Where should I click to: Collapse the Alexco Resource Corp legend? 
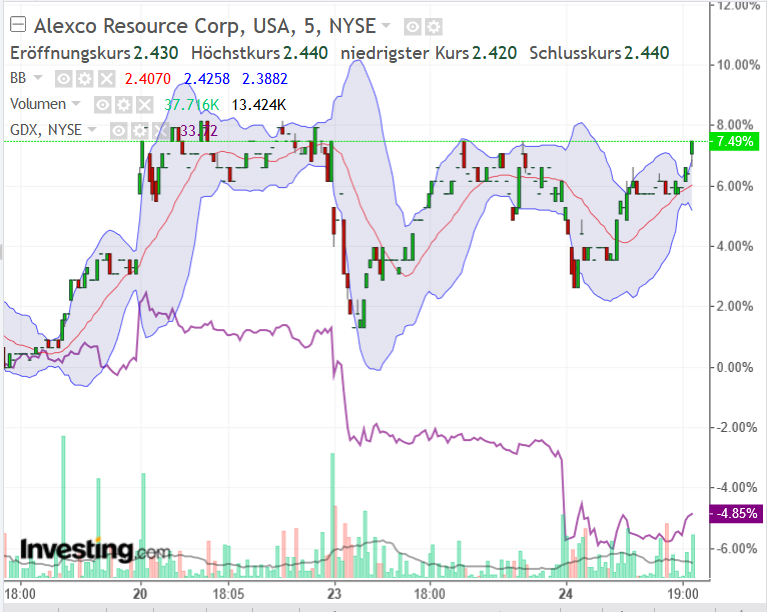tap(18, 24)
